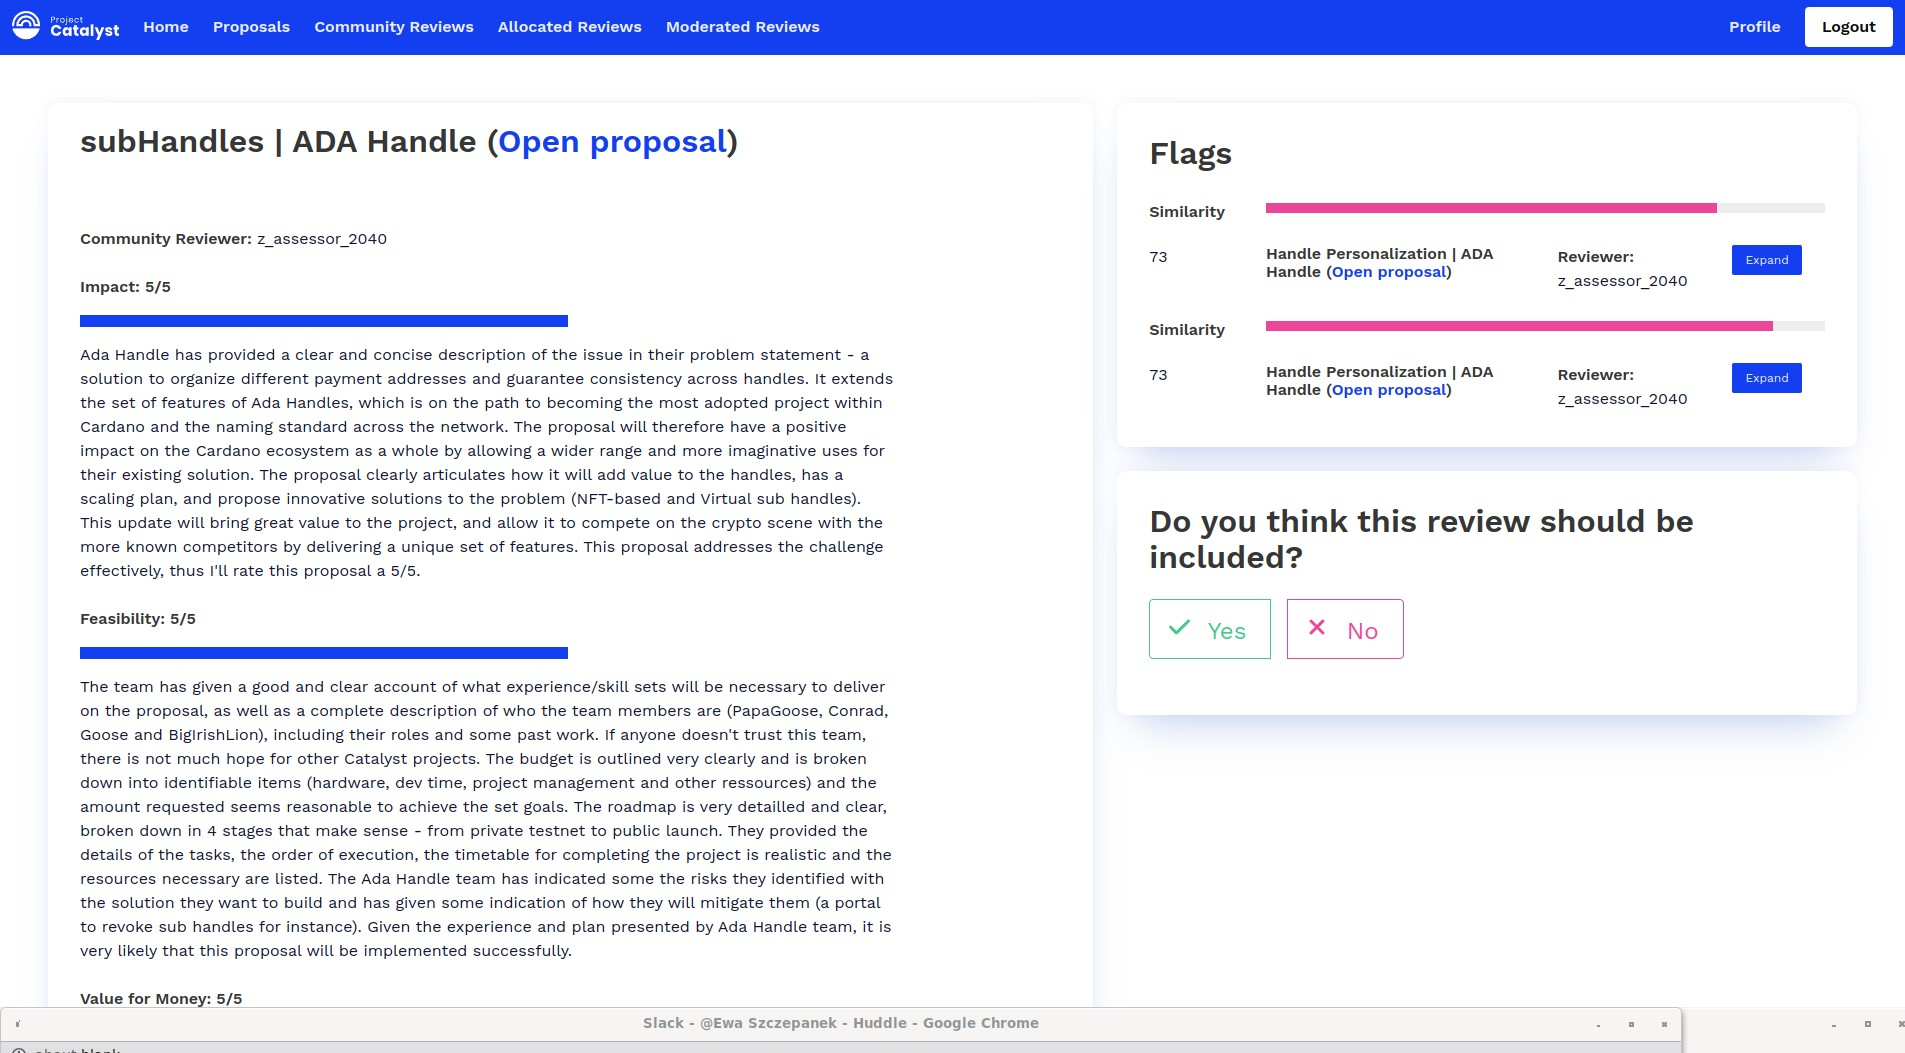1905x1053 pixels.
Task: Maximize the Slack Huddle Chrome window
Action: [x=1631, y=1024]
